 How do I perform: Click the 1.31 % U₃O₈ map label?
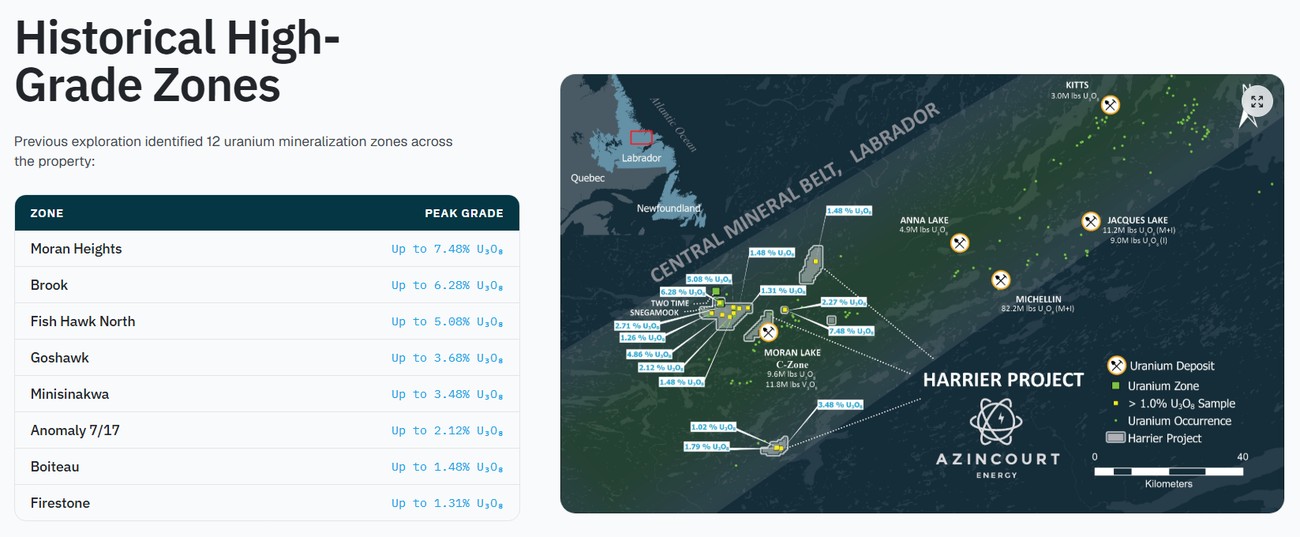(783, 290)
